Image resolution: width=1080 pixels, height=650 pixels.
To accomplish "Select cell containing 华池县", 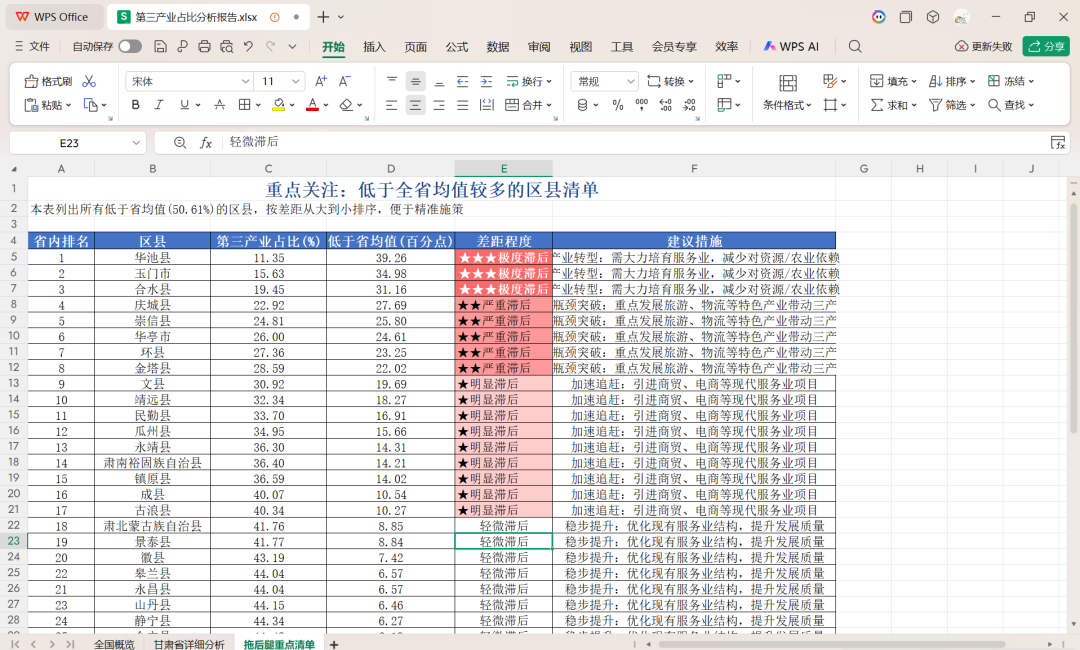I will point(152,258).
